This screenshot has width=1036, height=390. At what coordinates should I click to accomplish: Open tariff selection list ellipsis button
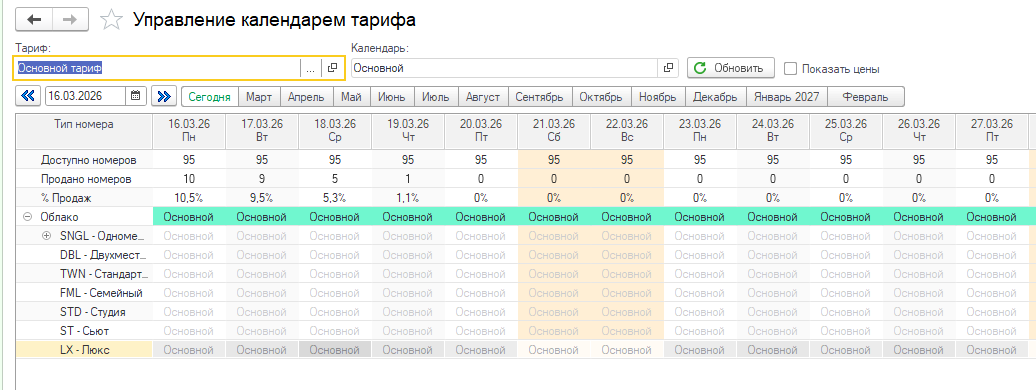click(311, 68)
